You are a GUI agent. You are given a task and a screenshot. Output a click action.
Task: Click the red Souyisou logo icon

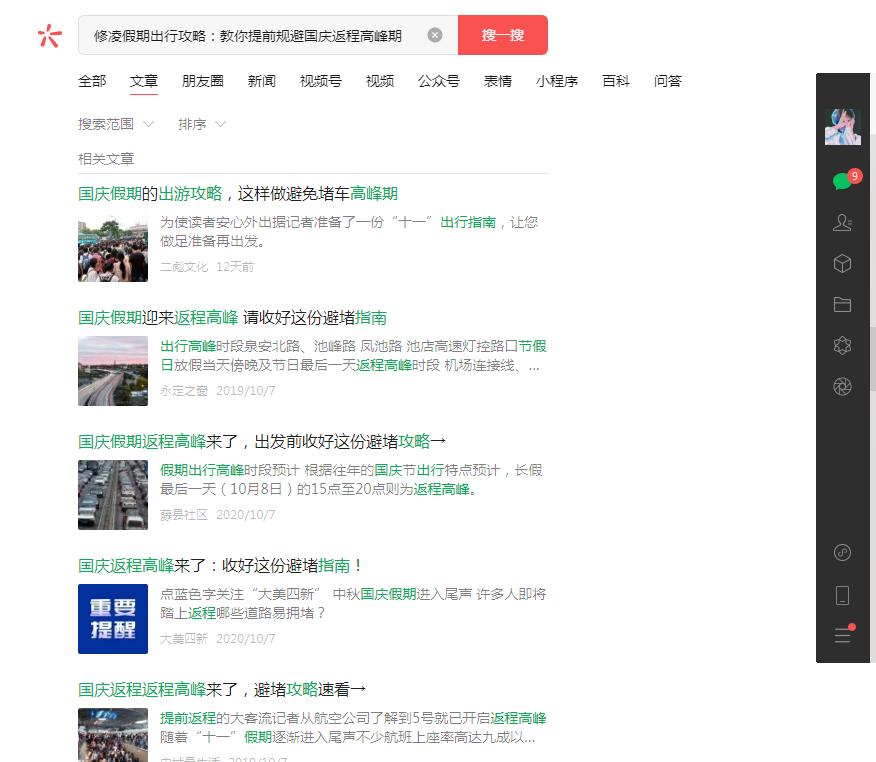50,36
